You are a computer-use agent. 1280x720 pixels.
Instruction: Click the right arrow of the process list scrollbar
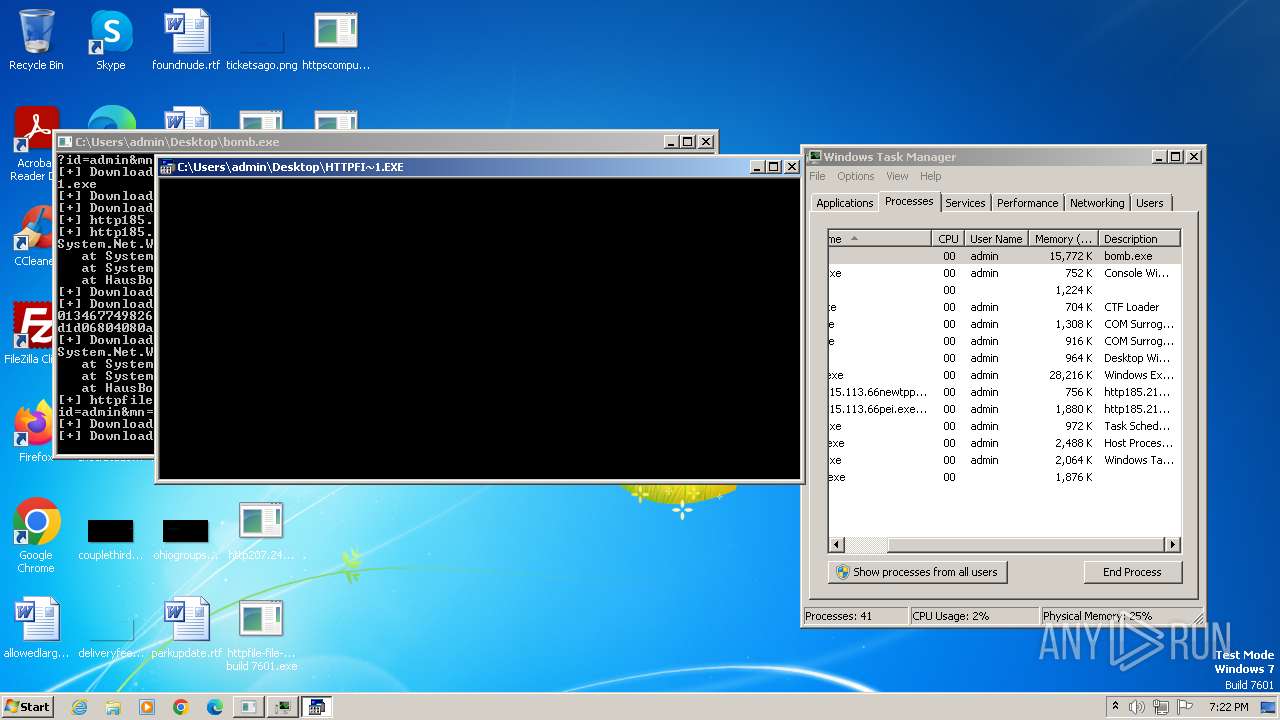tap(1172, 545)
